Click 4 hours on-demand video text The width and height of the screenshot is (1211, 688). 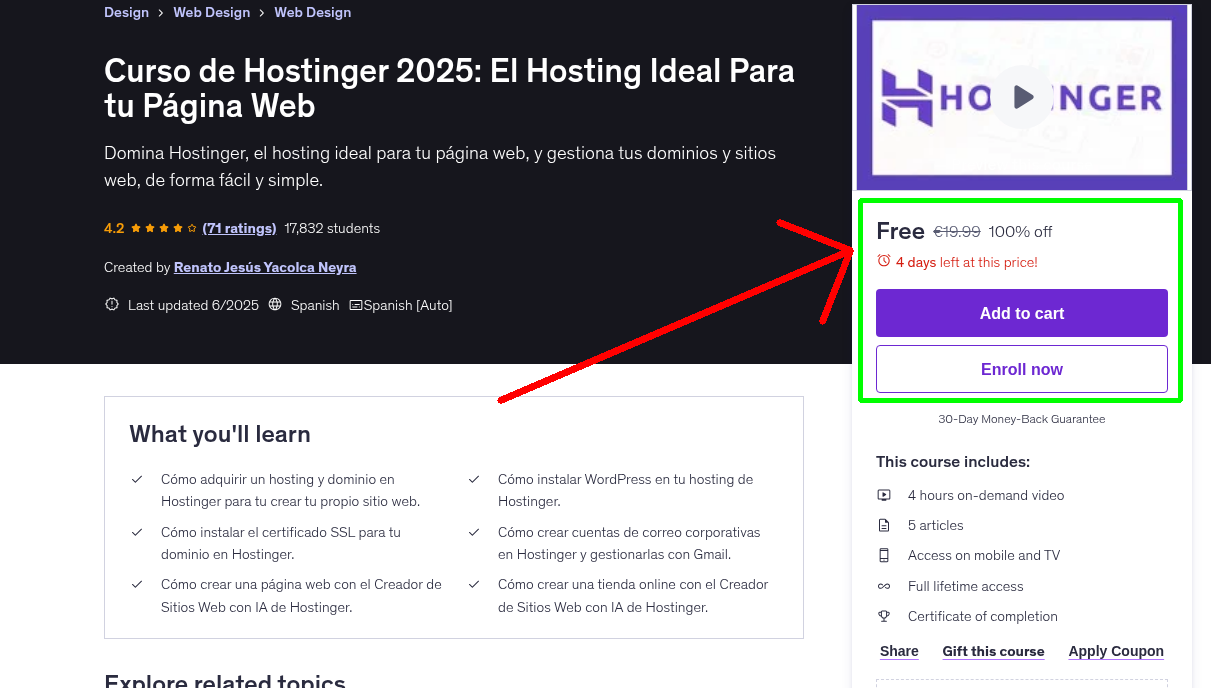coord(986,495)
